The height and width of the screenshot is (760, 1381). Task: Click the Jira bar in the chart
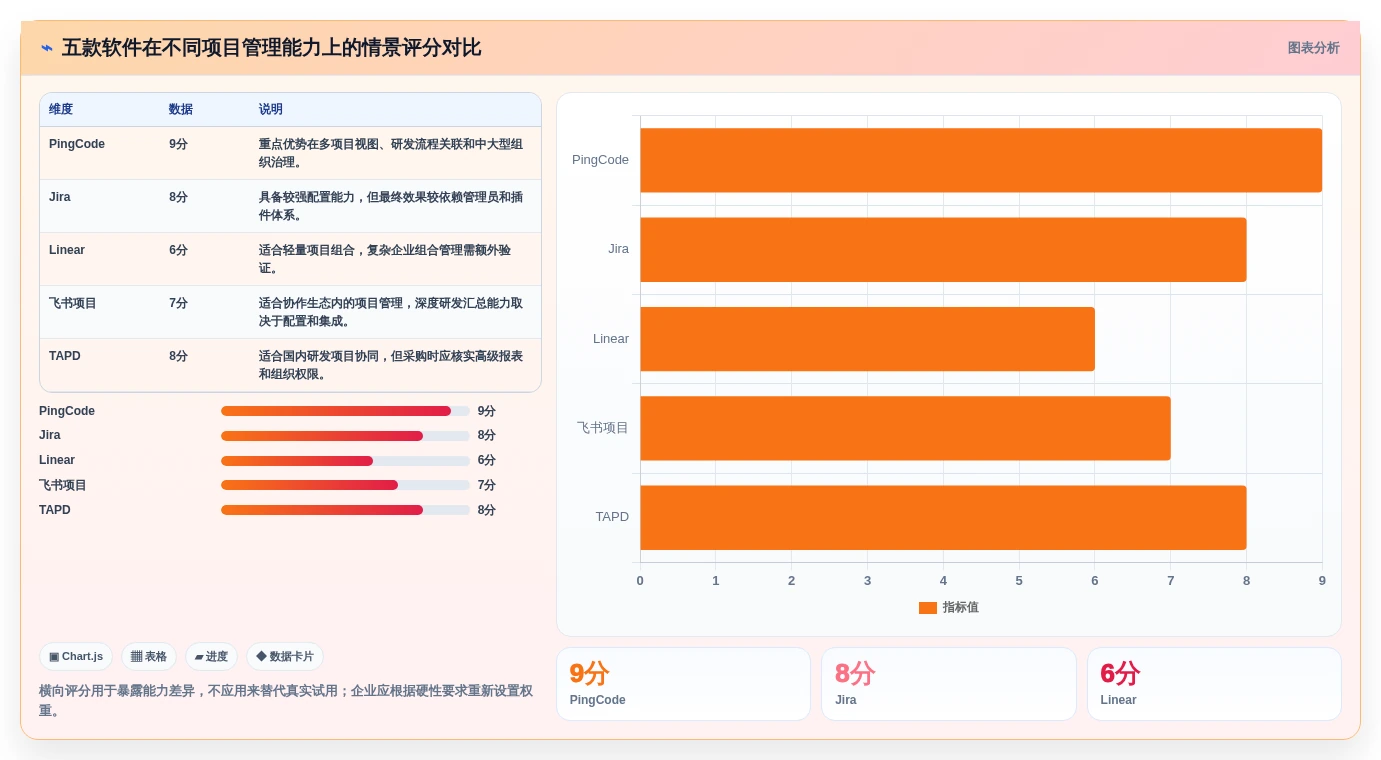coord(943,249)
